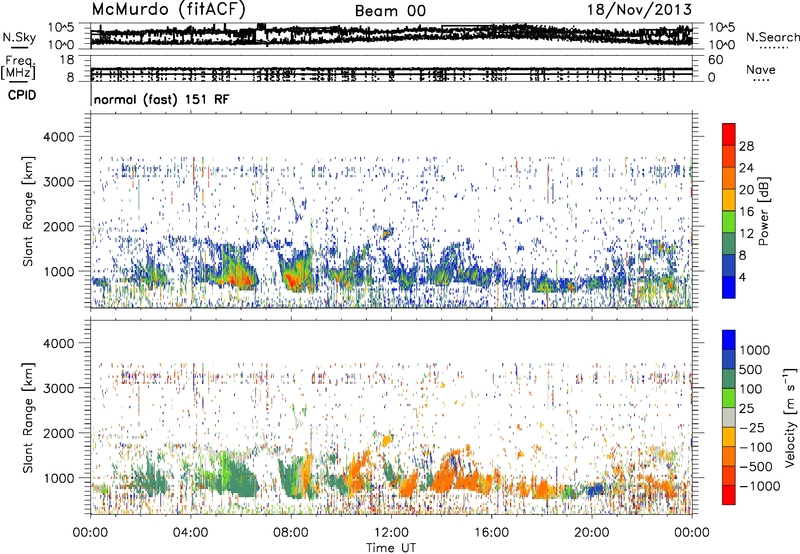
Task: Select Slant Range [km] label of power panel
Action: 28,211
